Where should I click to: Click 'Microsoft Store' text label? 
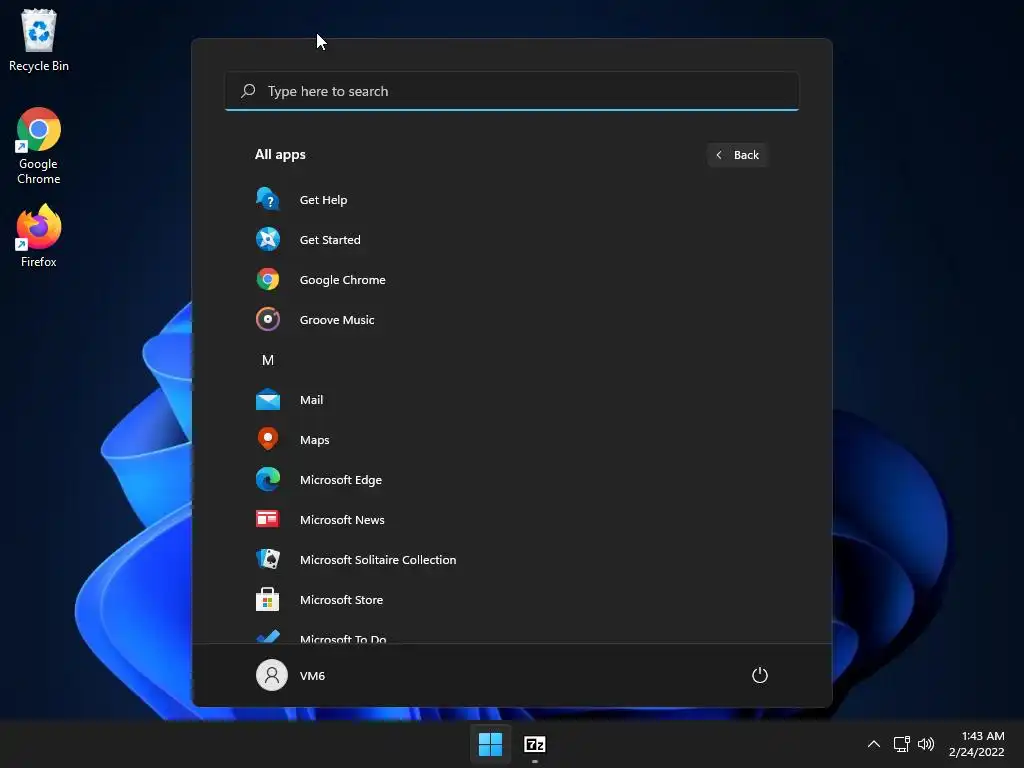[342, 600]
